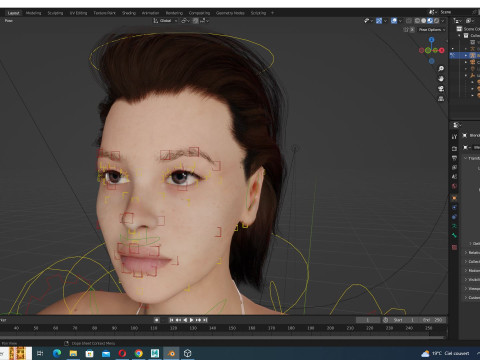Switch to the Modeling workspace tab
The width and height of the screenshot is (480, 360).
(x=33, y=13)
